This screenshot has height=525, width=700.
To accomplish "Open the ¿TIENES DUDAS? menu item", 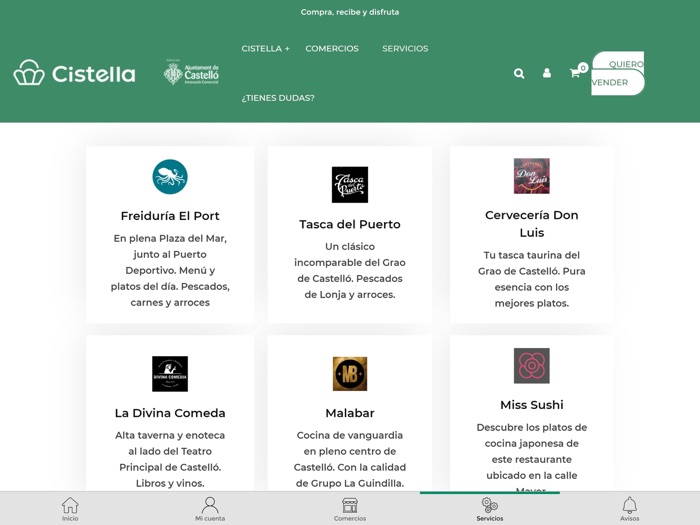I will point(278,98).
